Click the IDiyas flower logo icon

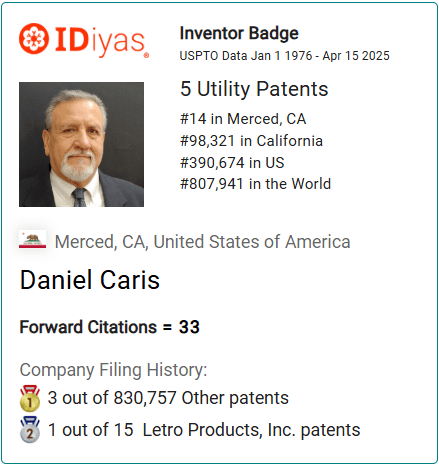click(34, 38)
